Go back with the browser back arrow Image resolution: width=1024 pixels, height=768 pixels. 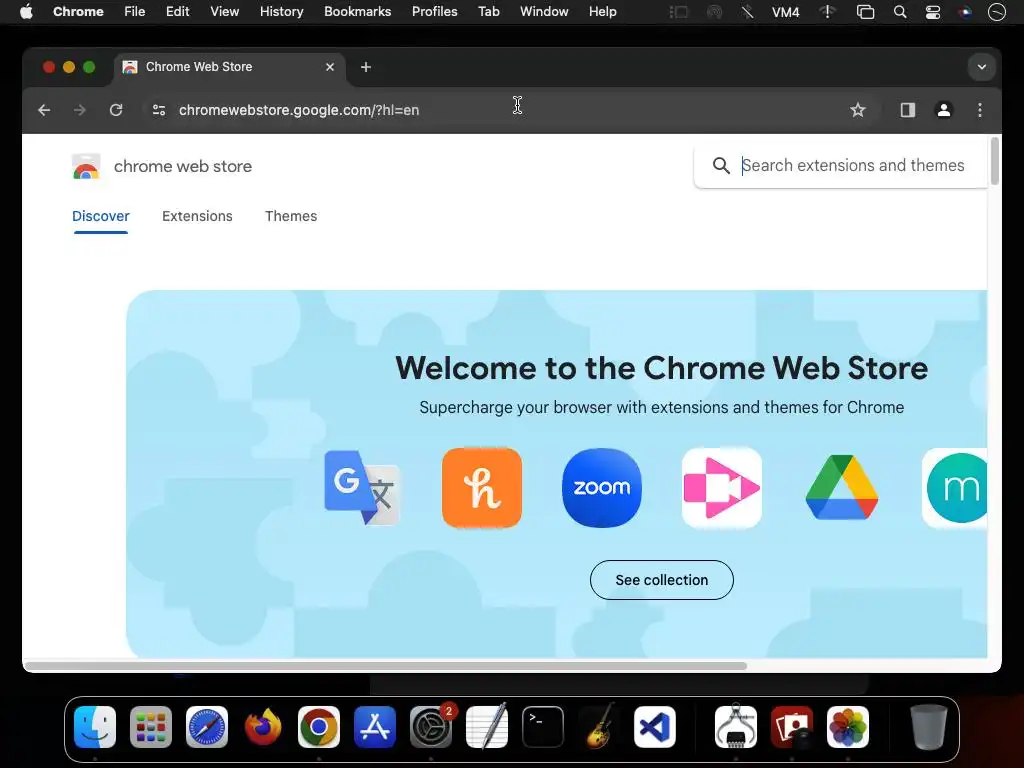point(44,110)
